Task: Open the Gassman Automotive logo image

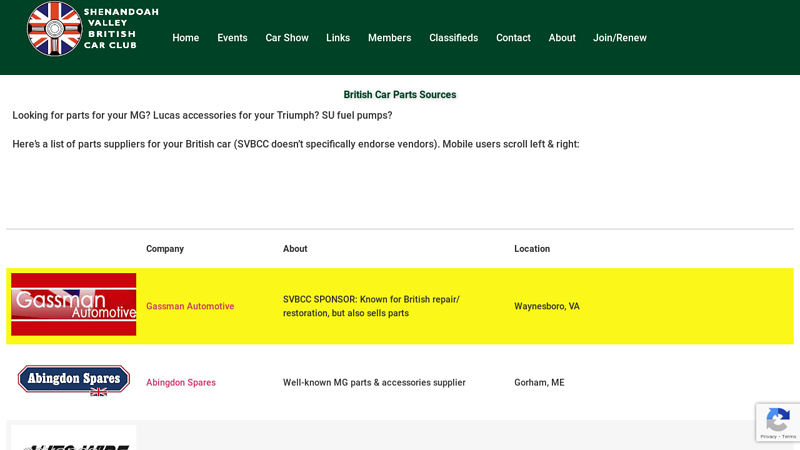Action: (x=74, y=305)
